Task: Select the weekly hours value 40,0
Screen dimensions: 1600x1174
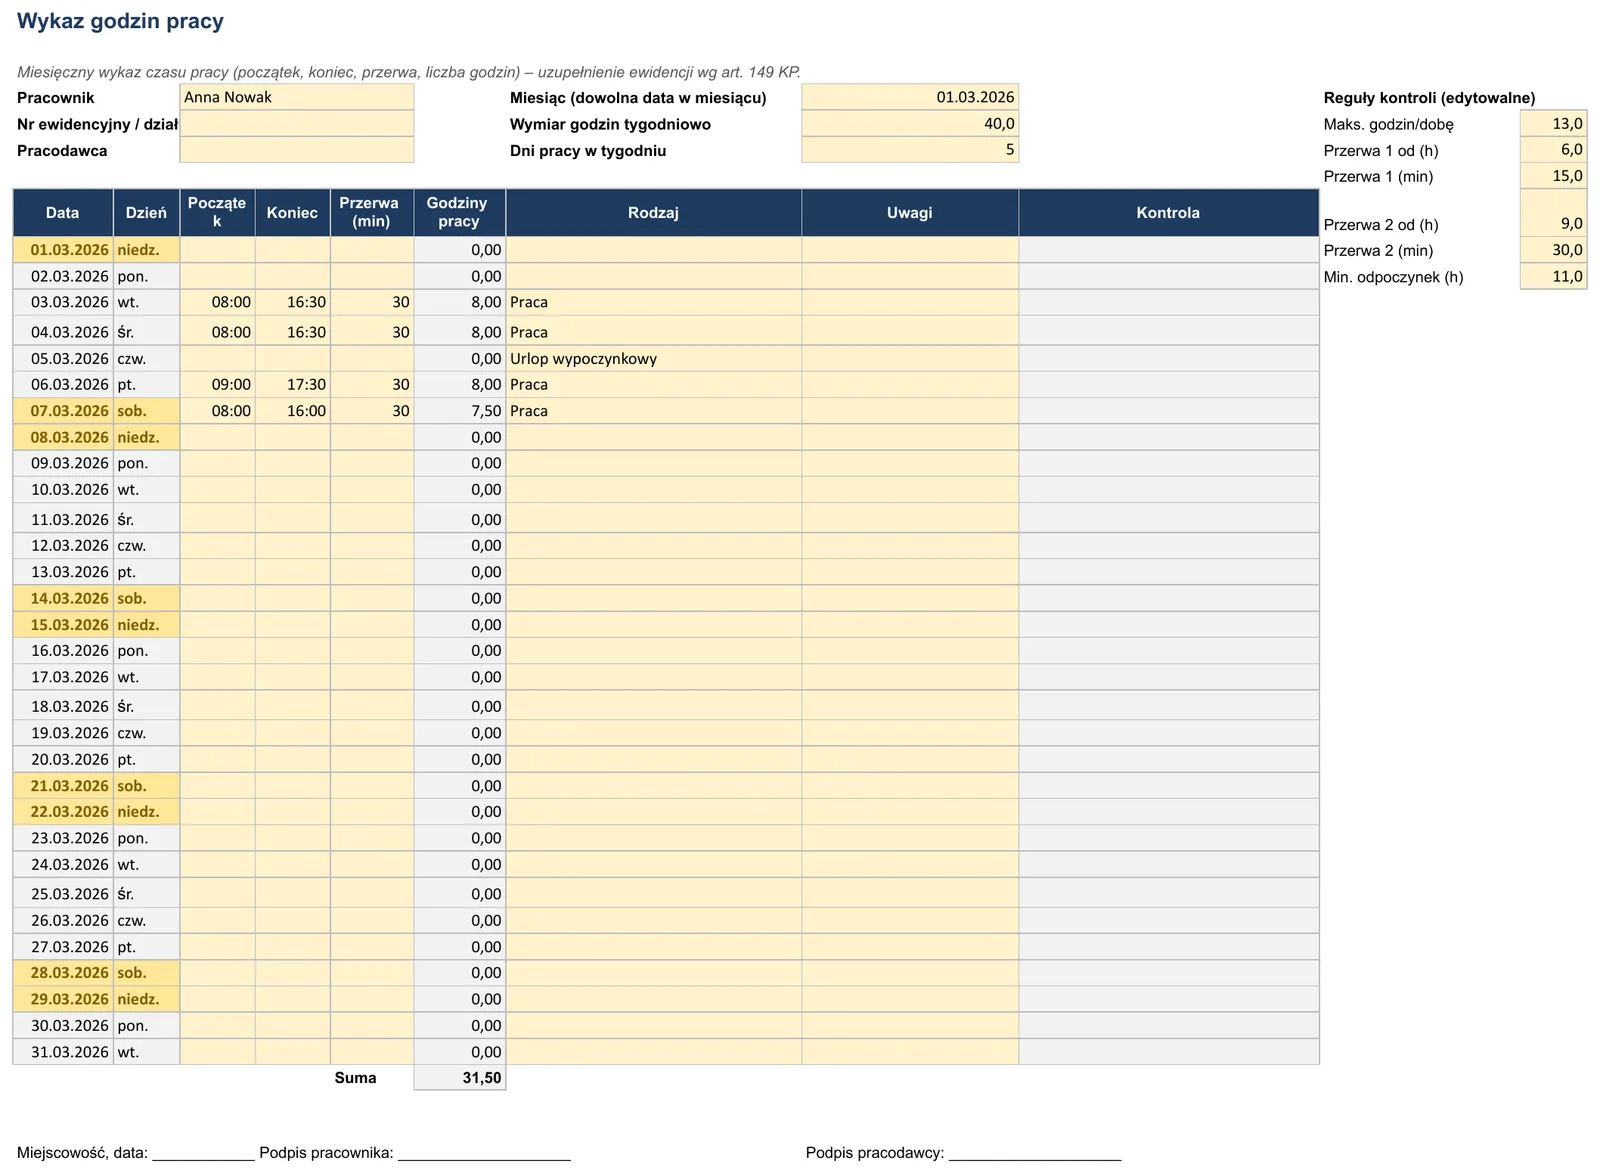Action: pos(910,124)
